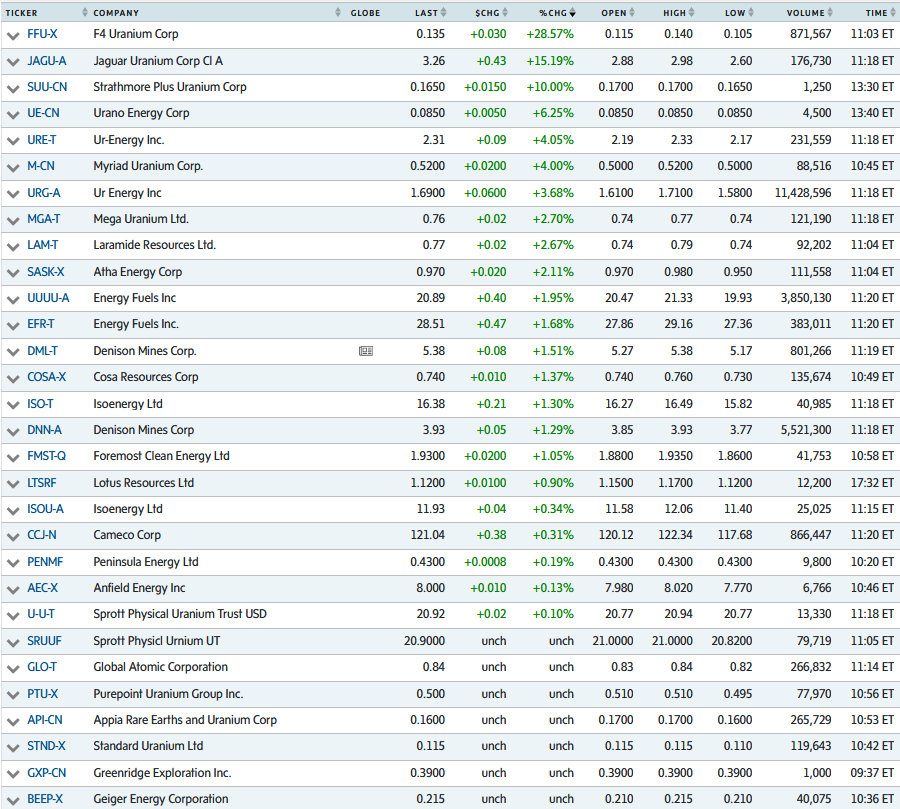Sort by Volume column arrows

coord(830,13)
